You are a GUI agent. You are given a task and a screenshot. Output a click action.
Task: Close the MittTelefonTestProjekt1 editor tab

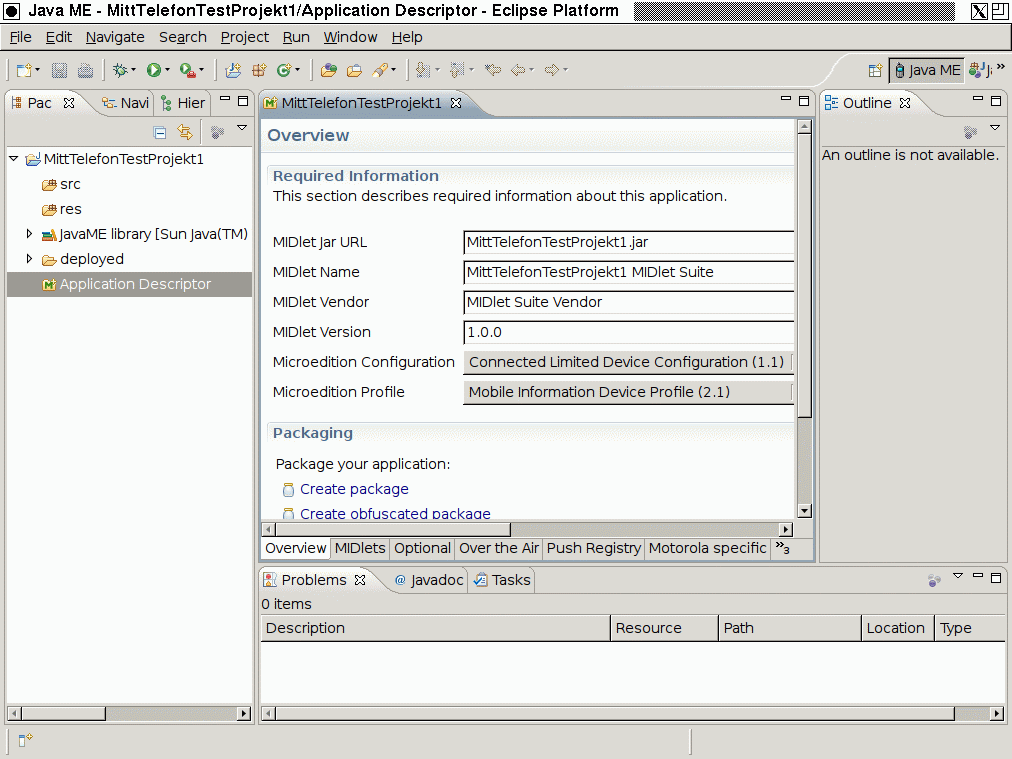[x=456, y=103]
